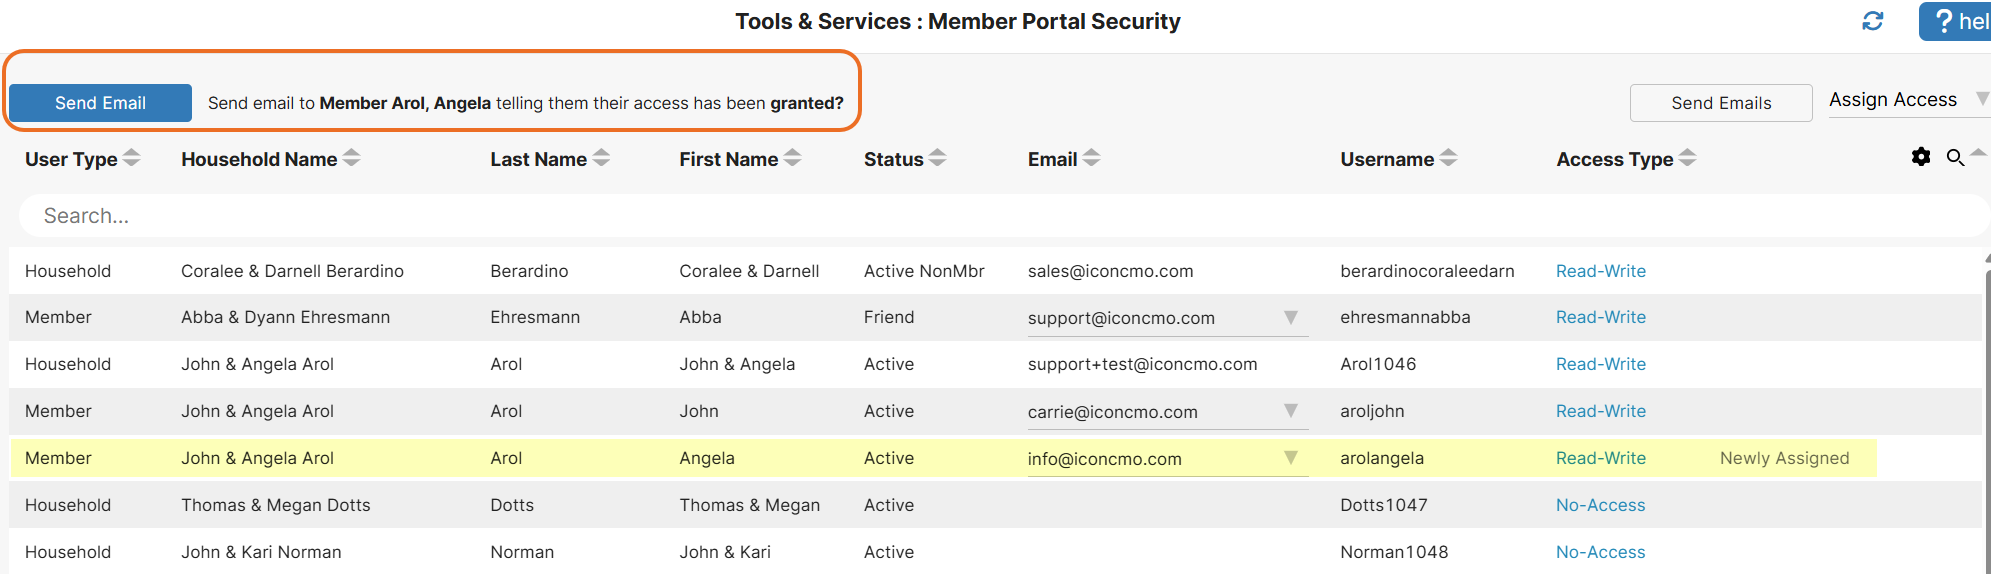Image resolution: width=1991 pixels, height=574 pixels.
Task: Sort by Household Name column arrows
Action: pos(351,158)
